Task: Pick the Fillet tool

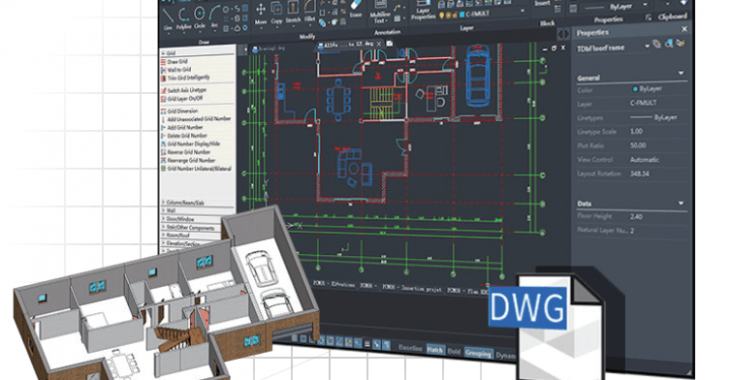Action: tap(310, 12)
